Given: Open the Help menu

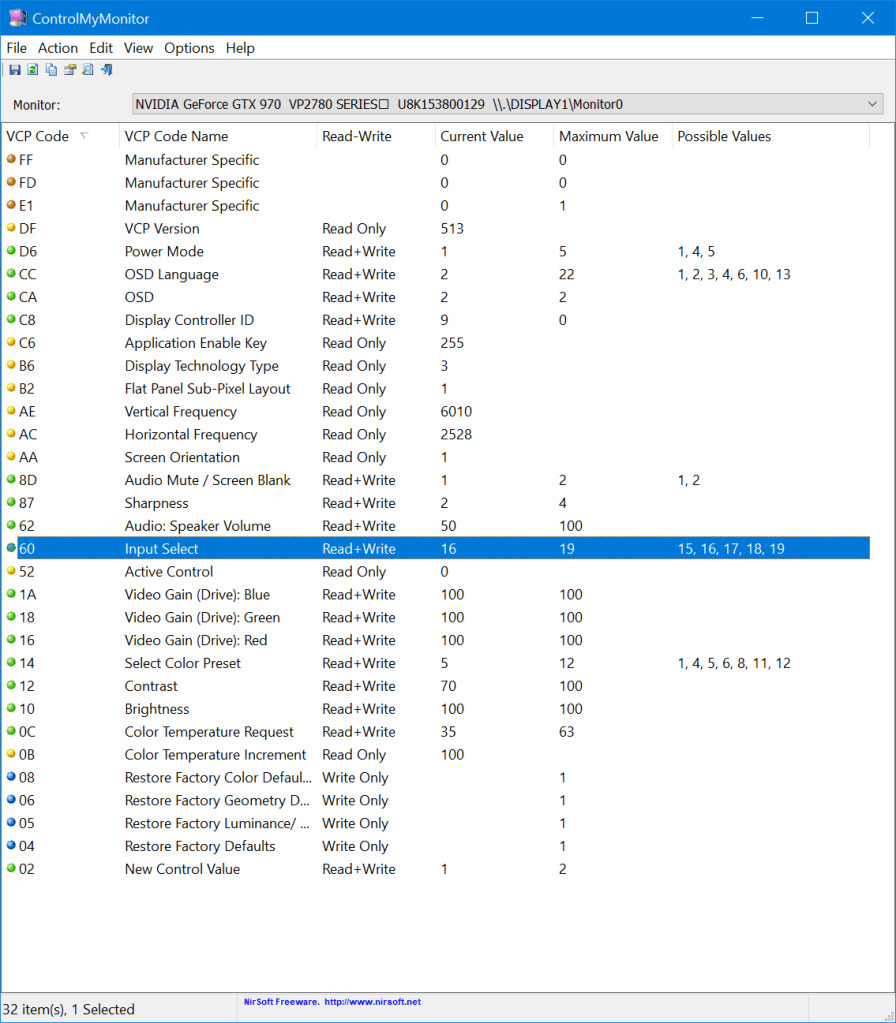Looking at the screenshot, I should coord(239,47).
